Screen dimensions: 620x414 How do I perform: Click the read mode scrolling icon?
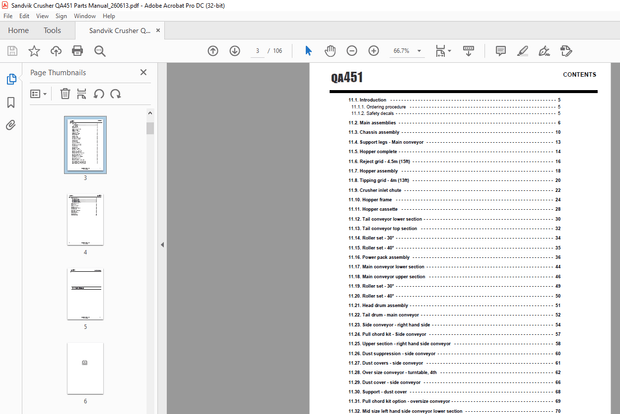click(468, 51)
